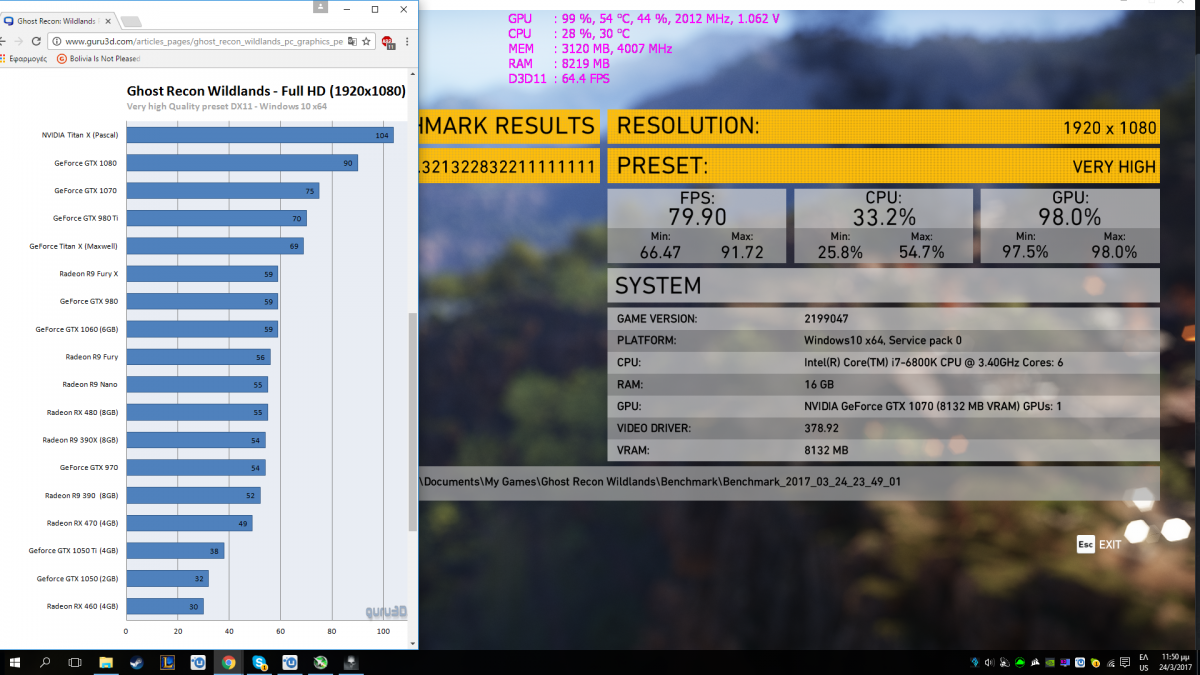
Task: Open Skype from the taskbar
Action: (259, 662)
